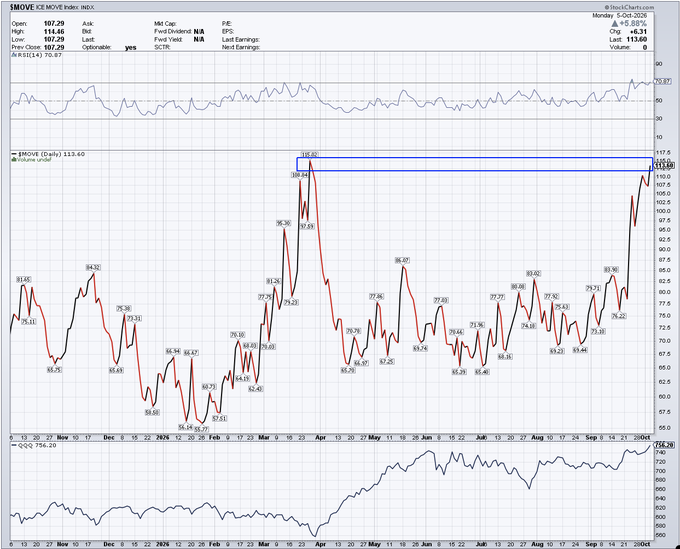Click the 108.84 price label
680x549 pixels.
click(x=300, y=175)
